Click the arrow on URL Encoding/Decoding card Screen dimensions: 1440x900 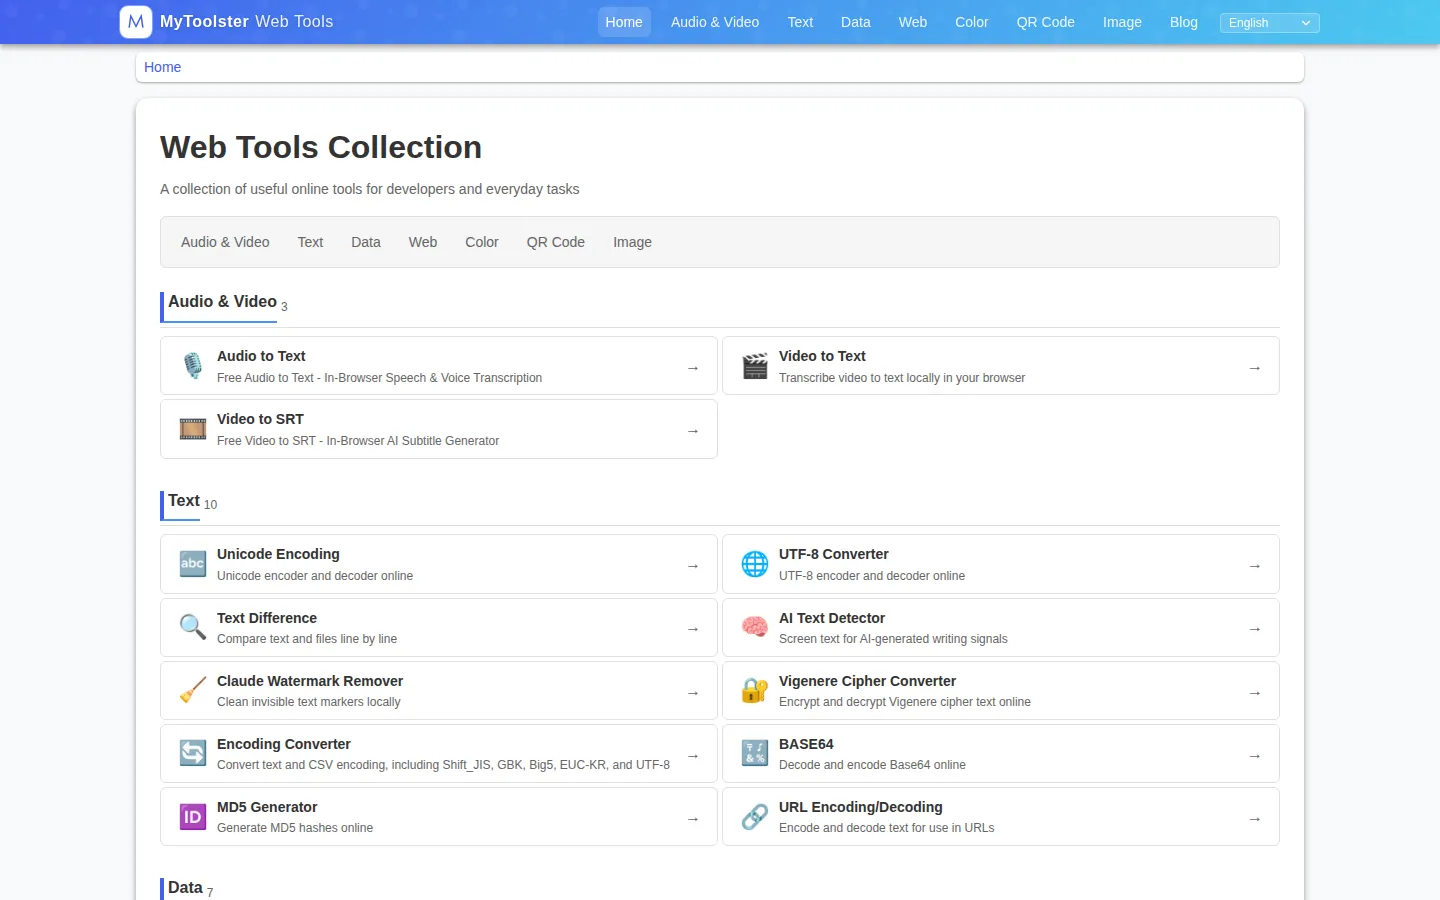point(1255,819)
